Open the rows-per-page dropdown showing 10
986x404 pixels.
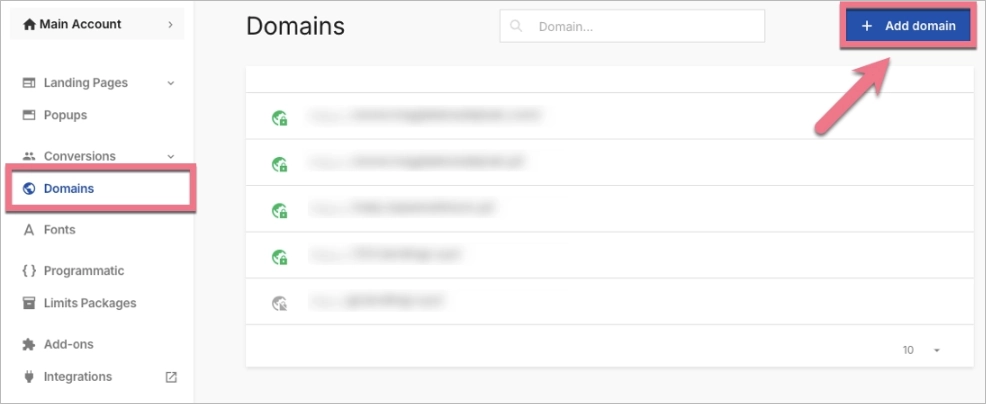click(922, 350)
